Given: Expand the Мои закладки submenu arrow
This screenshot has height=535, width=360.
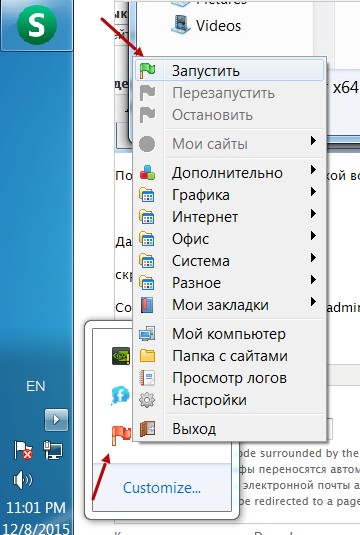Looking at the screenshot, I should coord(313,302).
